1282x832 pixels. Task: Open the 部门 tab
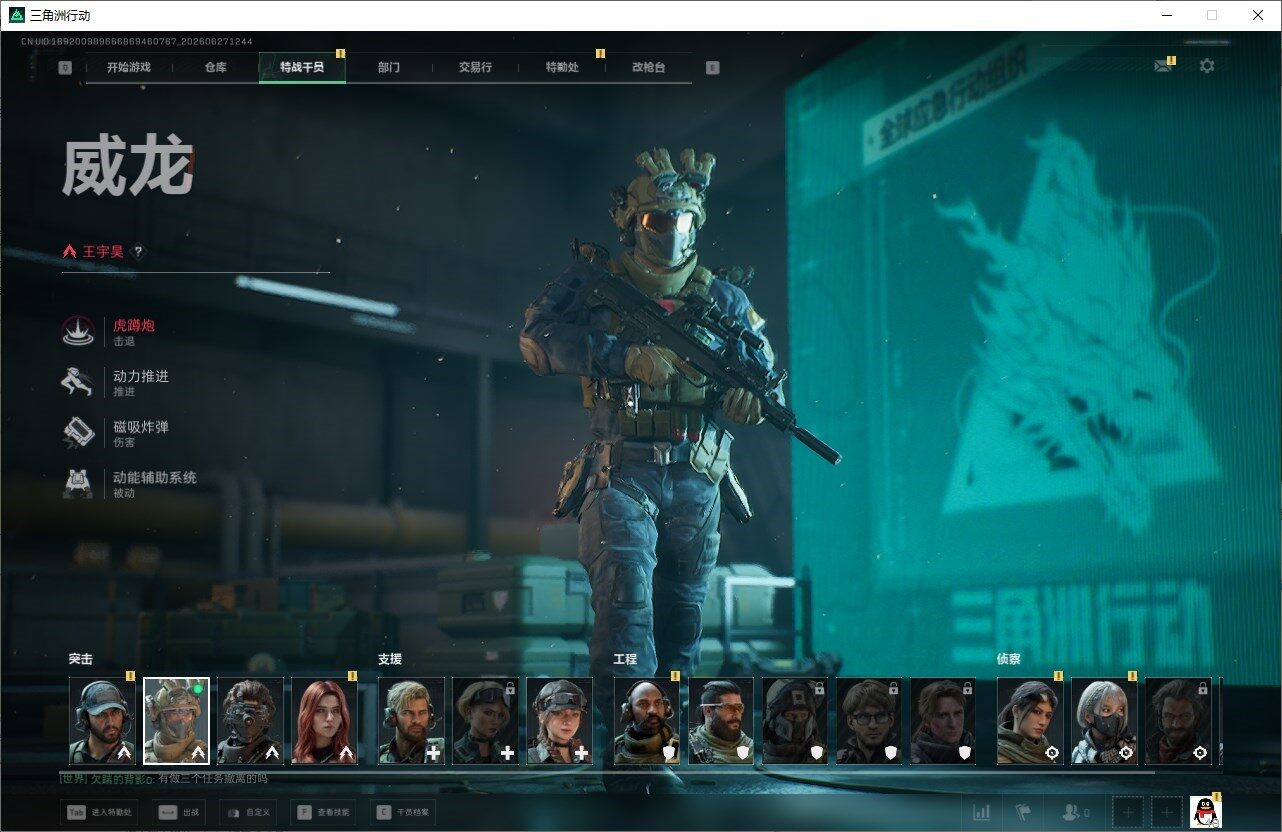[389, 68]
